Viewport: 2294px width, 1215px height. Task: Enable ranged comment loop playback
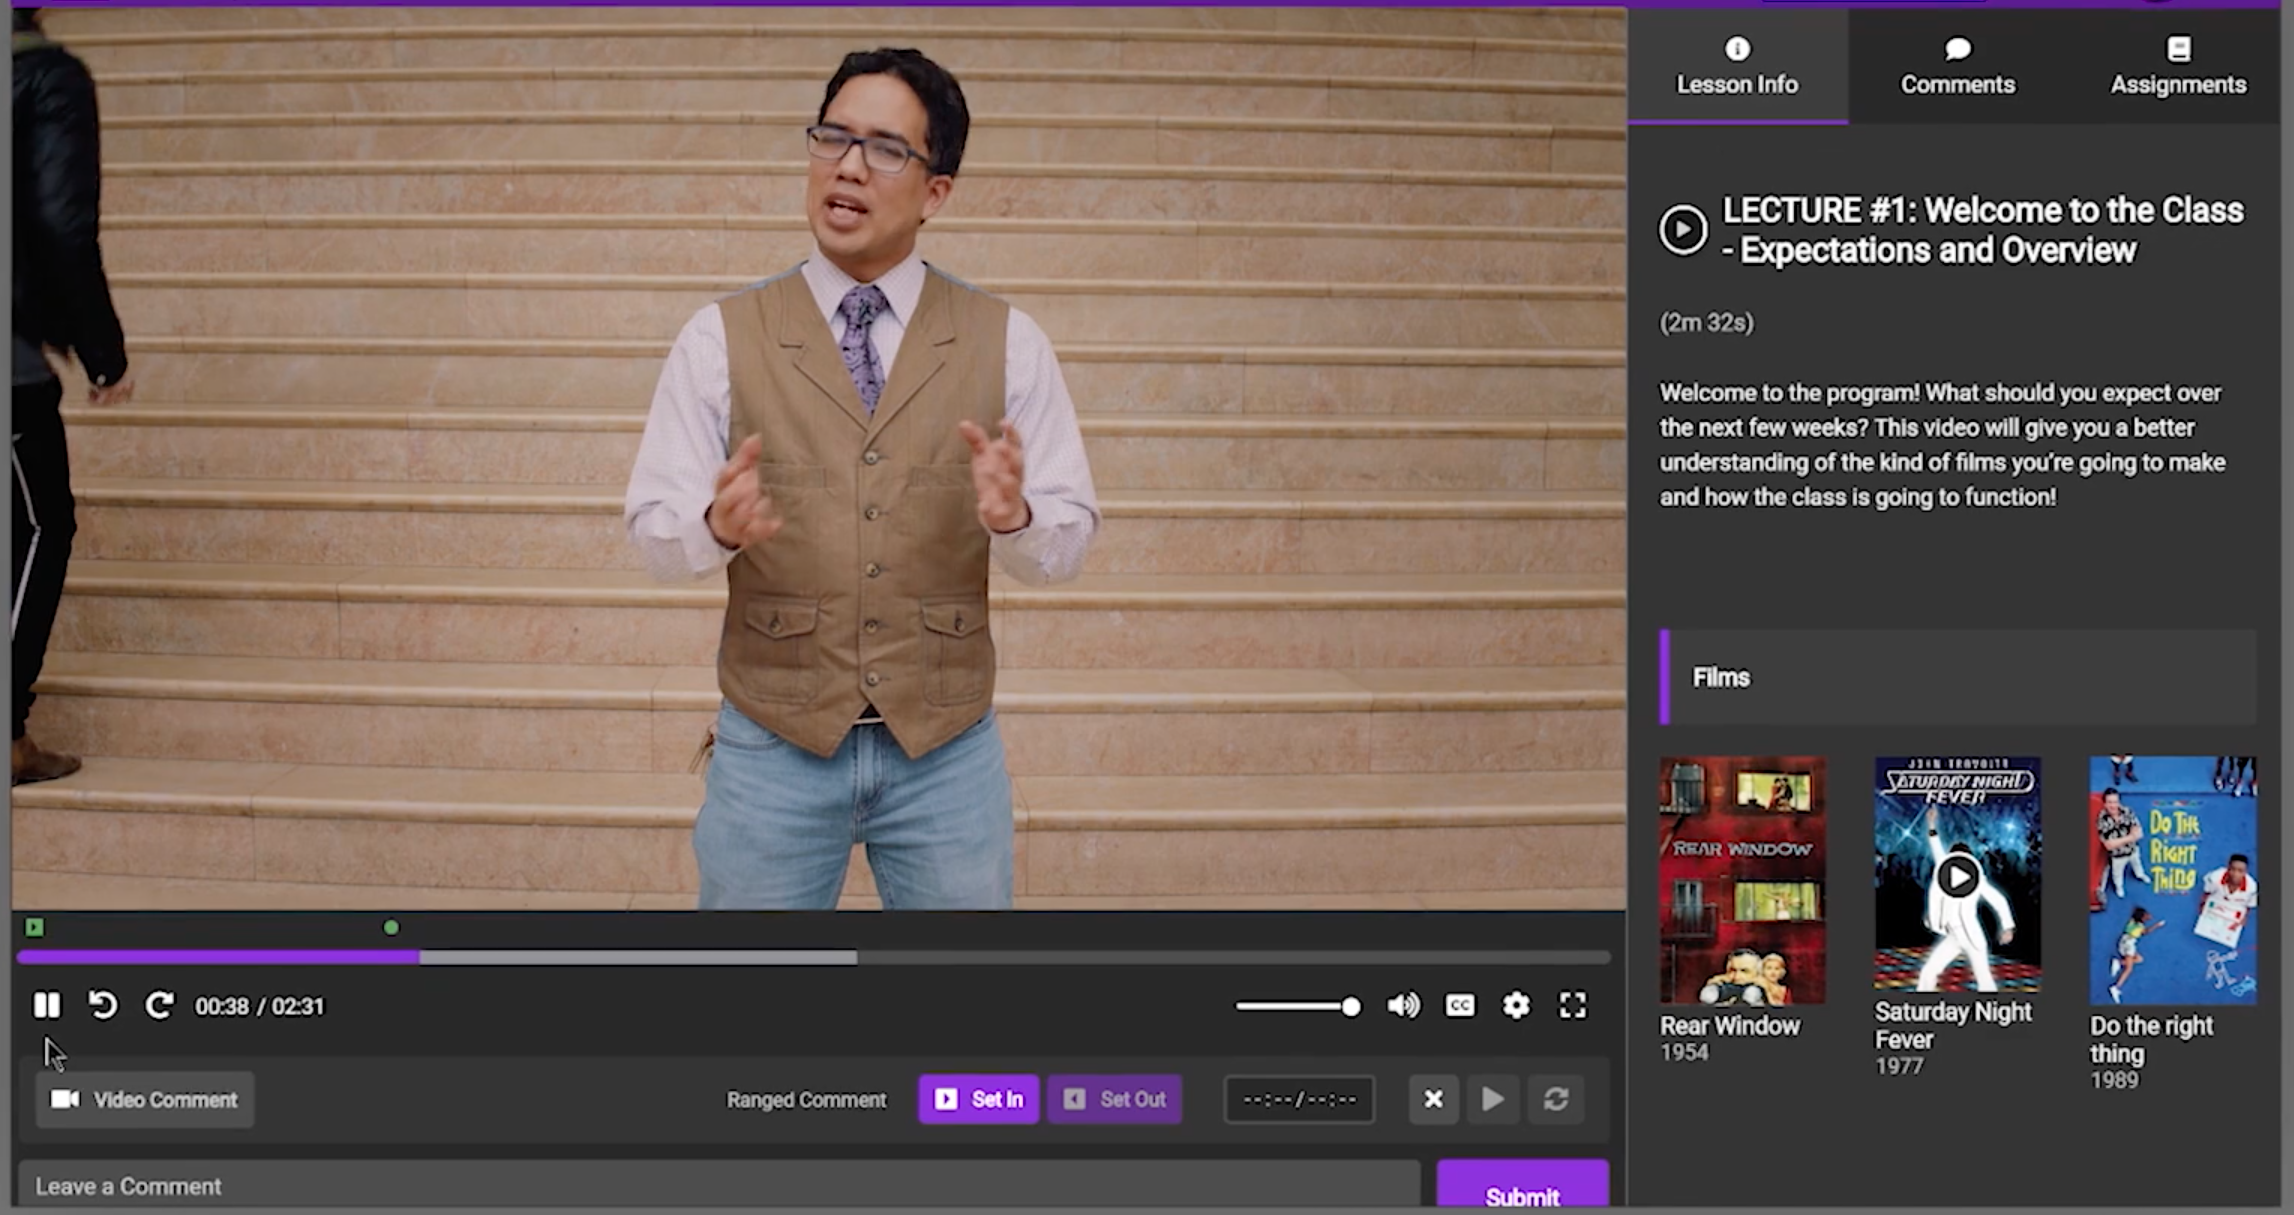coord(1555,1098)
